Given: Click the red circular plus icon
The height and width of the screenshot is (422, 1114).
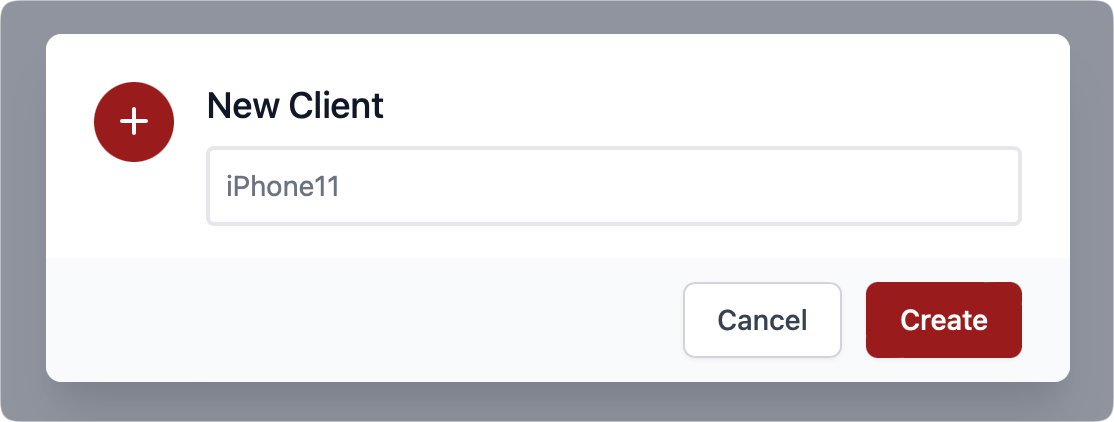Looking at the screenshot, I should tap(134, 122).
